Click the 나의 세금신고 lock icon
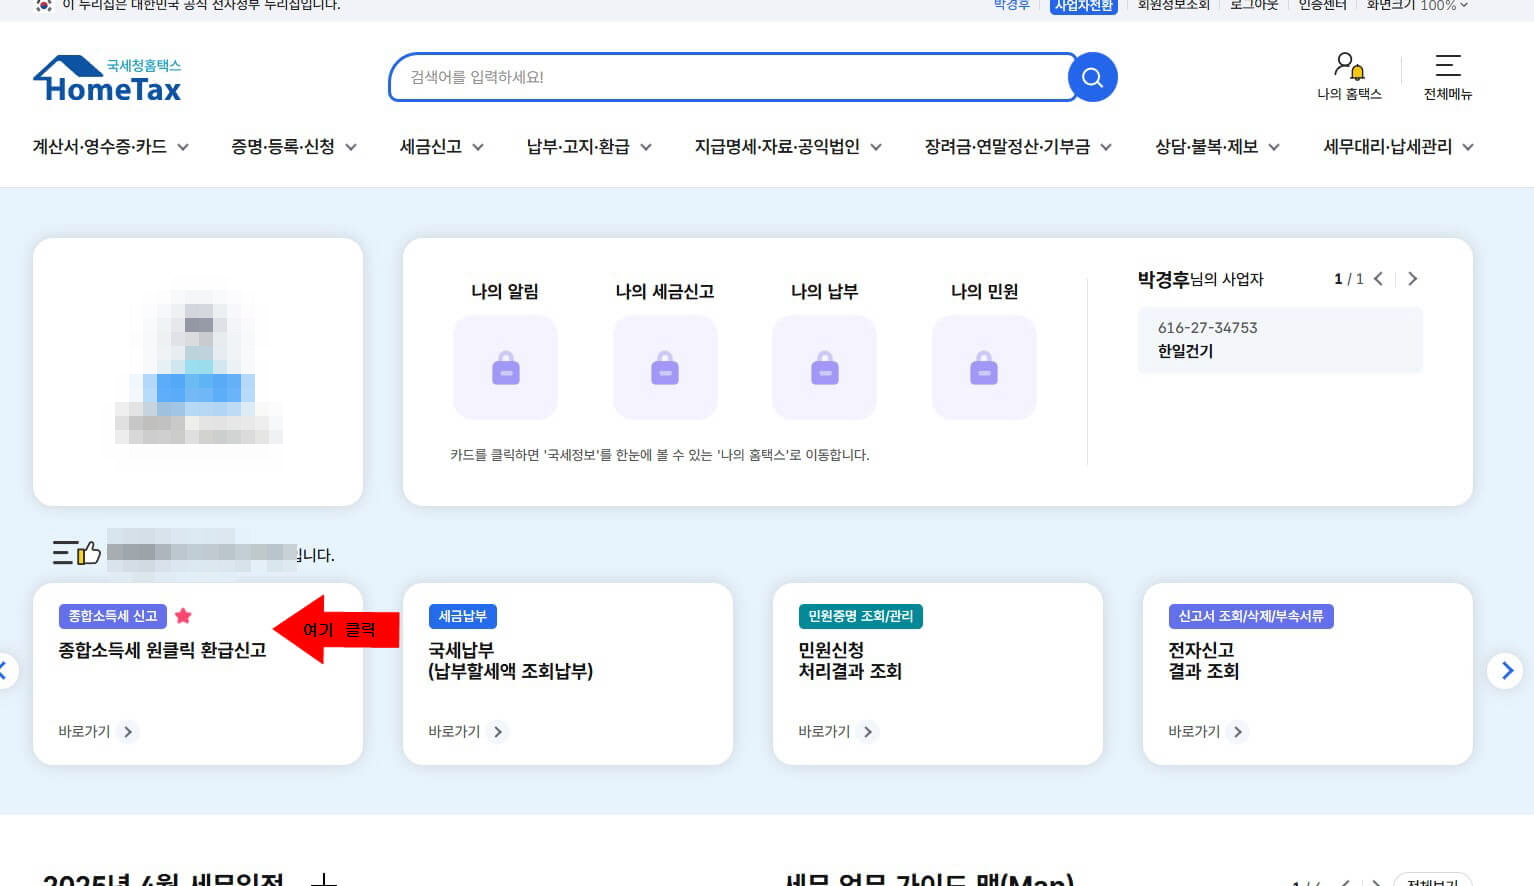Viewport: 1534px width, 886px height. coord(665,367)
